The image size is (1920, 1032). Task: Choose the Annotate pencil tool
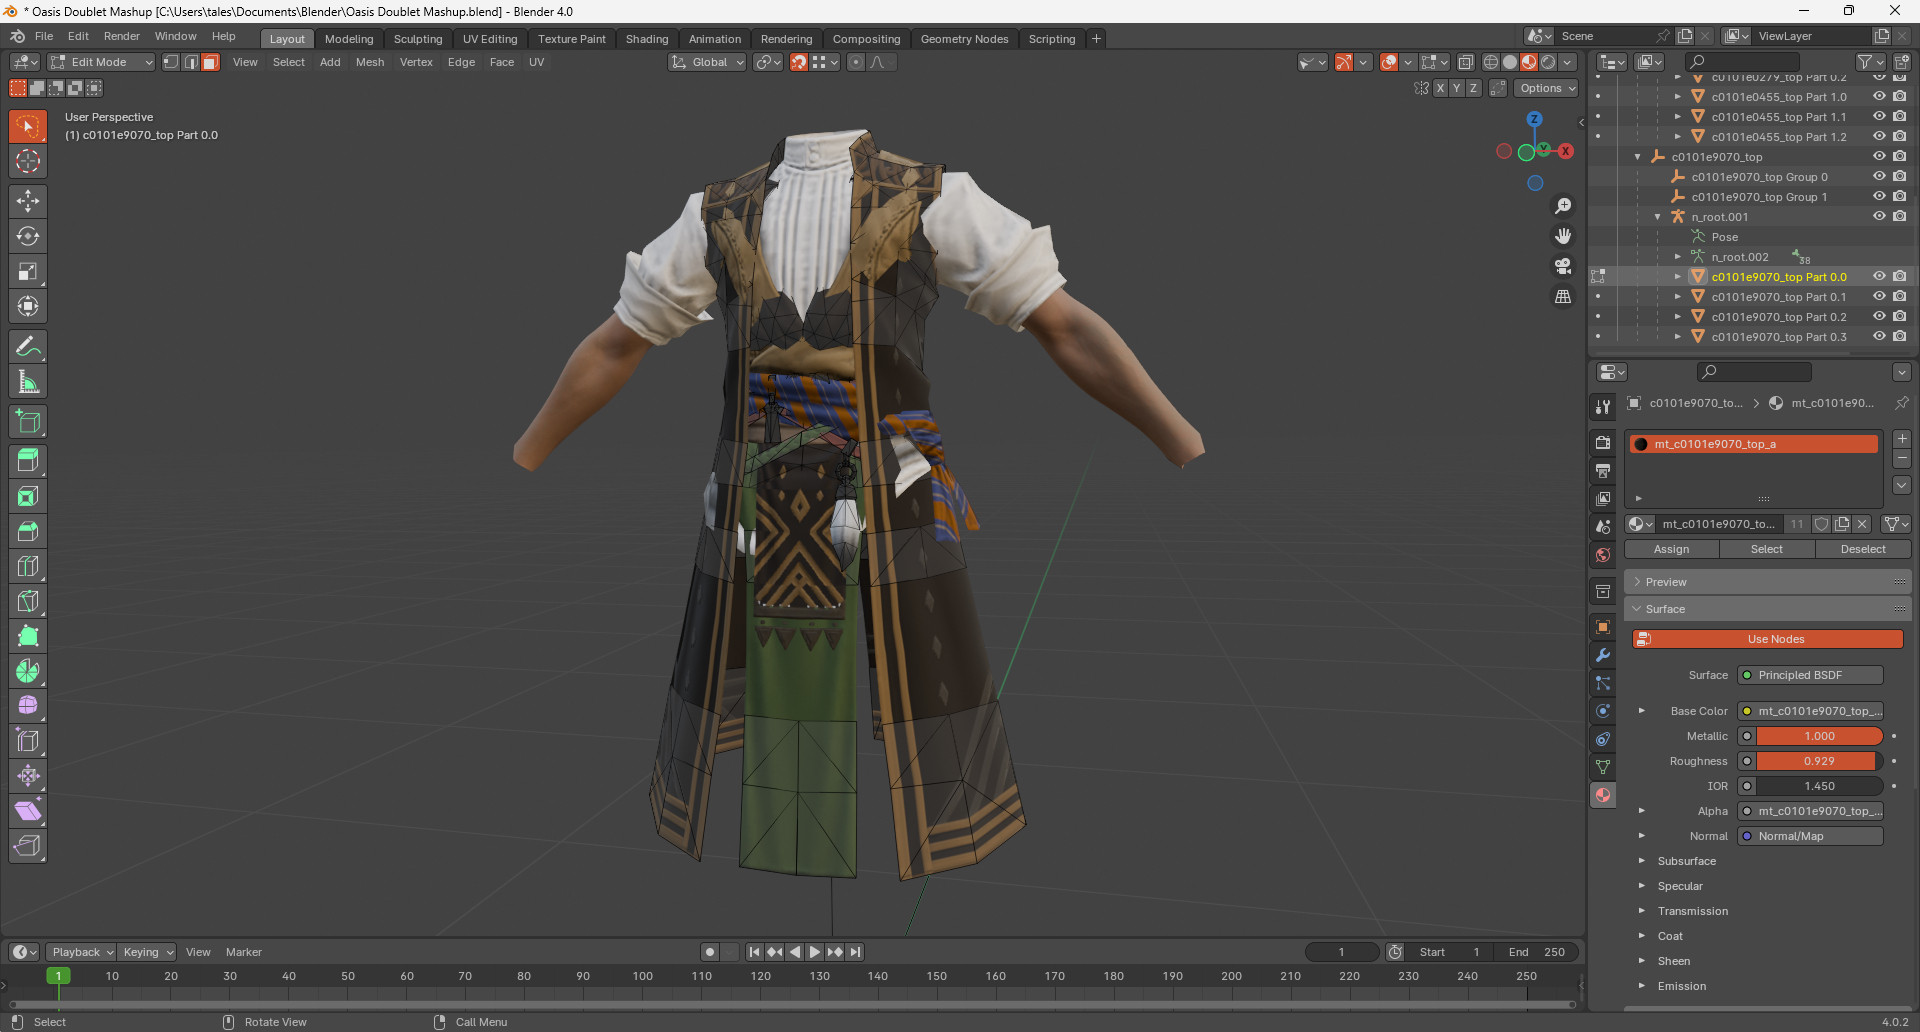click(x=28, y=347)
